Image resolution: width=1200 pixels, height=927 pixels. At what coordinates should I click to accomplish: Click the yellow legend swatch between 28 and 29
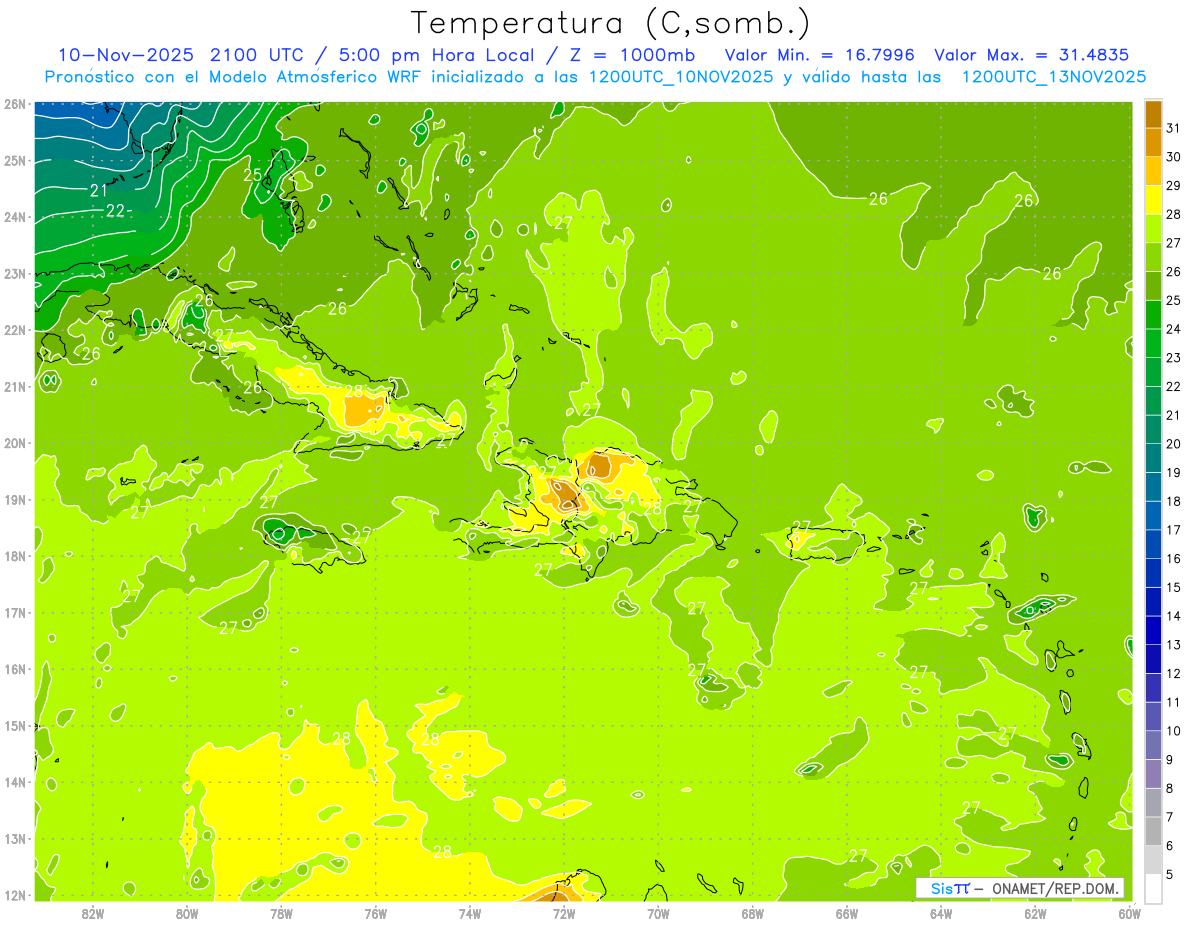pos(1154,200)
